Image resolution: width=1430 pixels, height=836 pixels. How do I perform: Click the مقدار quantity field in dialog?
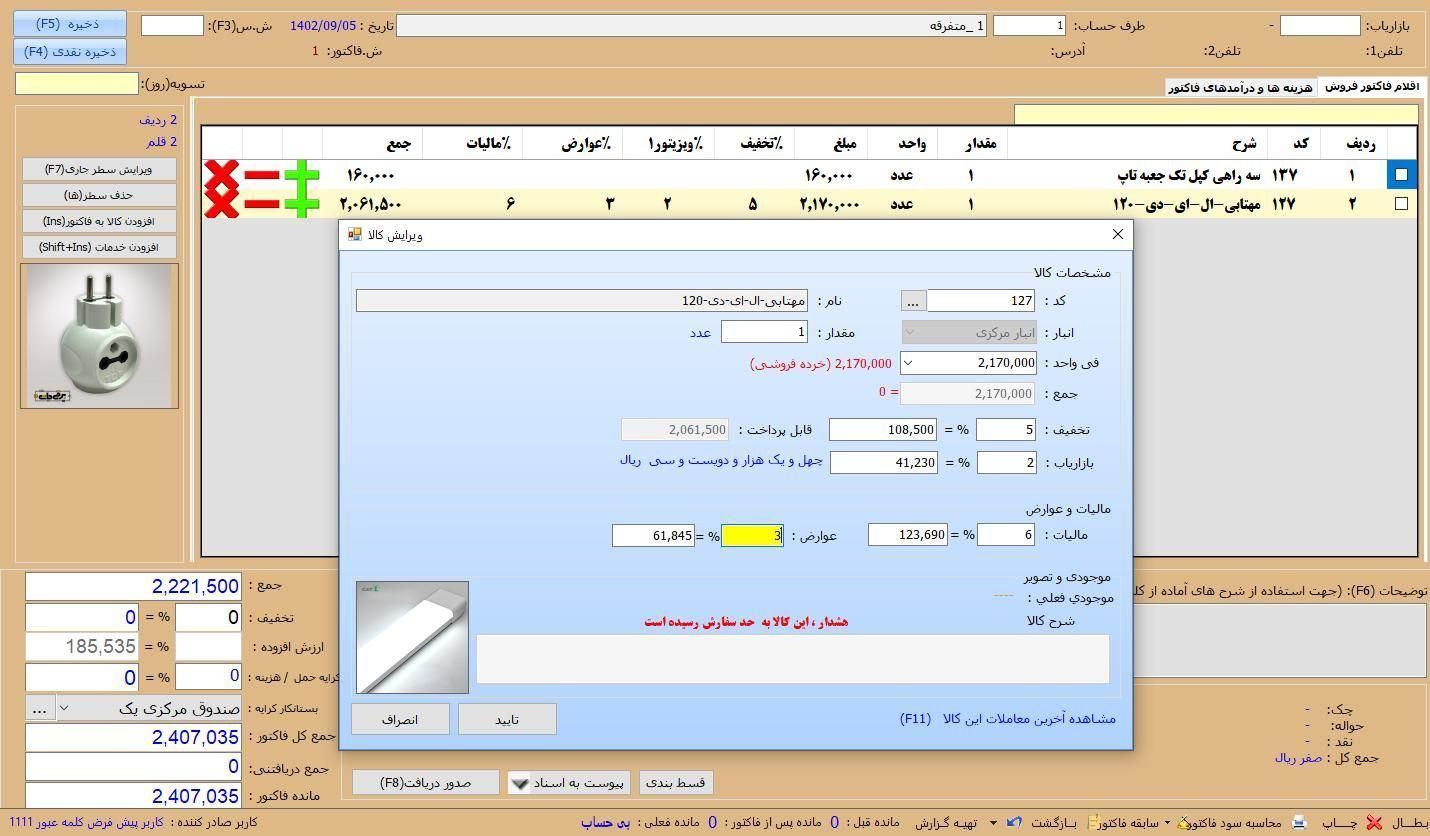764,332
